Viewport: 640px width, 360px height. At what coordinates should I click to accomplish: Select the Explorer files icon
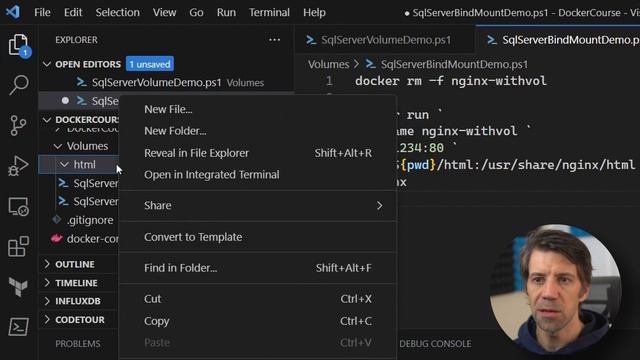tap(18, 44)
